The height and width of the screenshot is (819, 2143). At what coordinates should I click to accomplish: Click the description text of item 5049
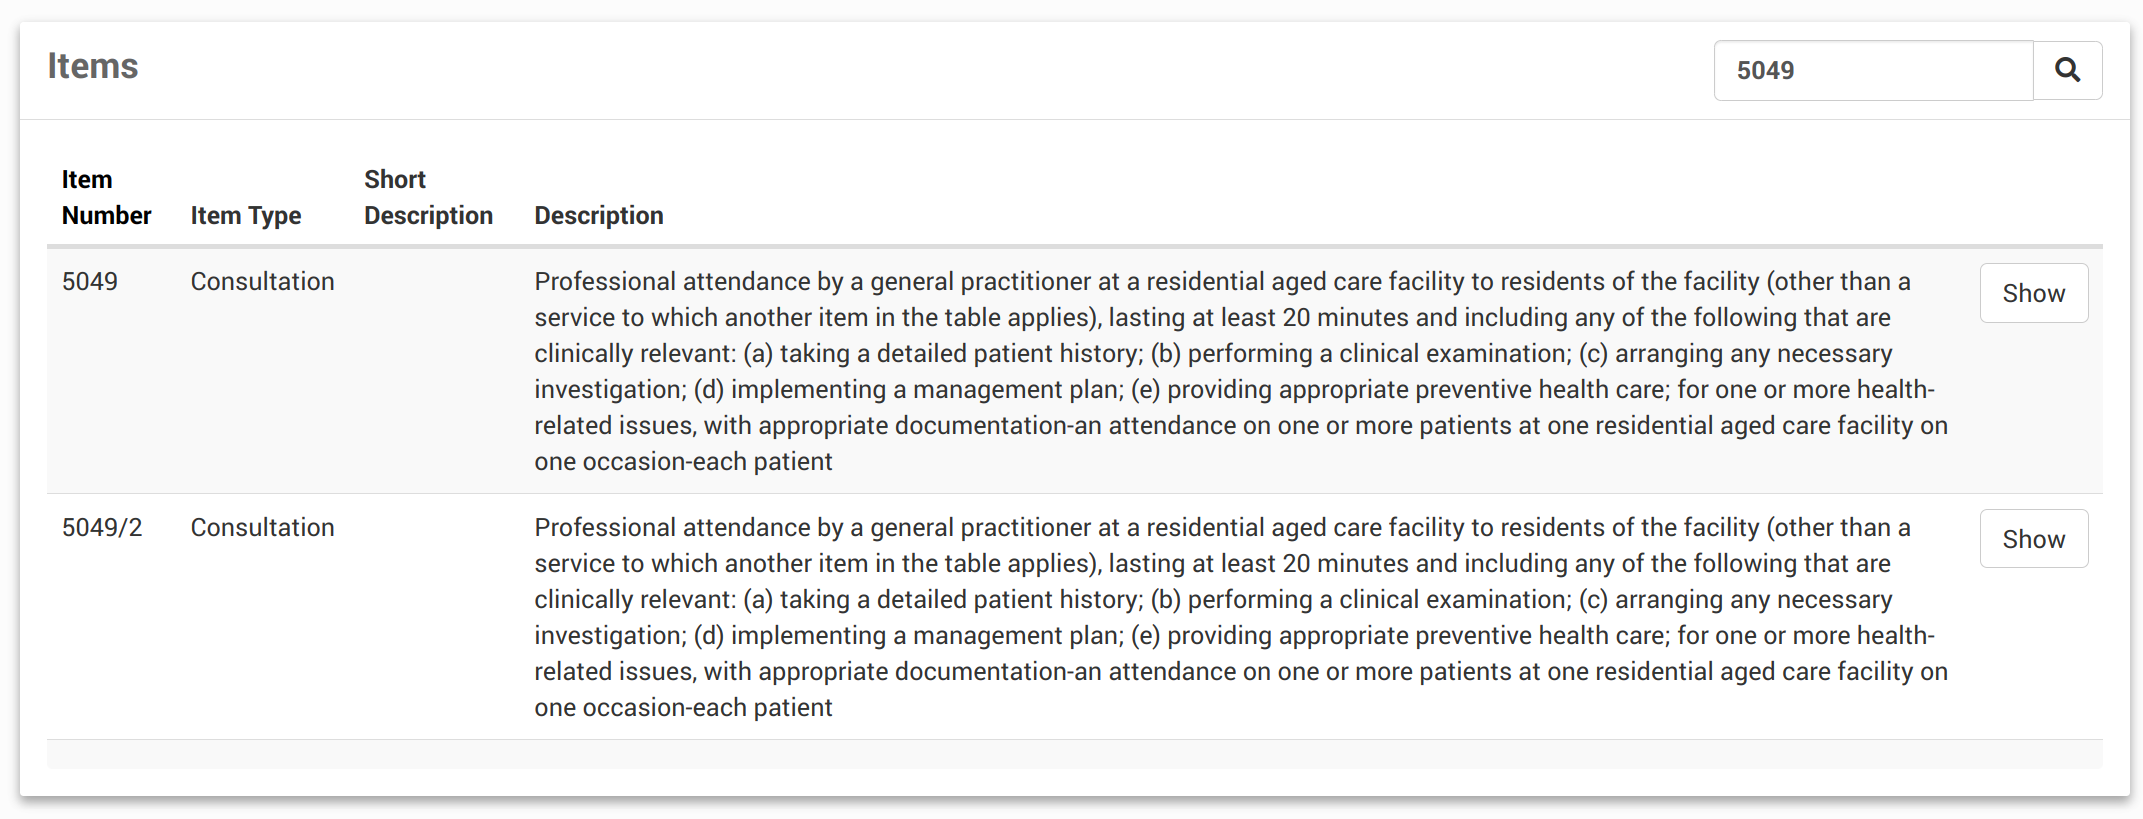1240,371
